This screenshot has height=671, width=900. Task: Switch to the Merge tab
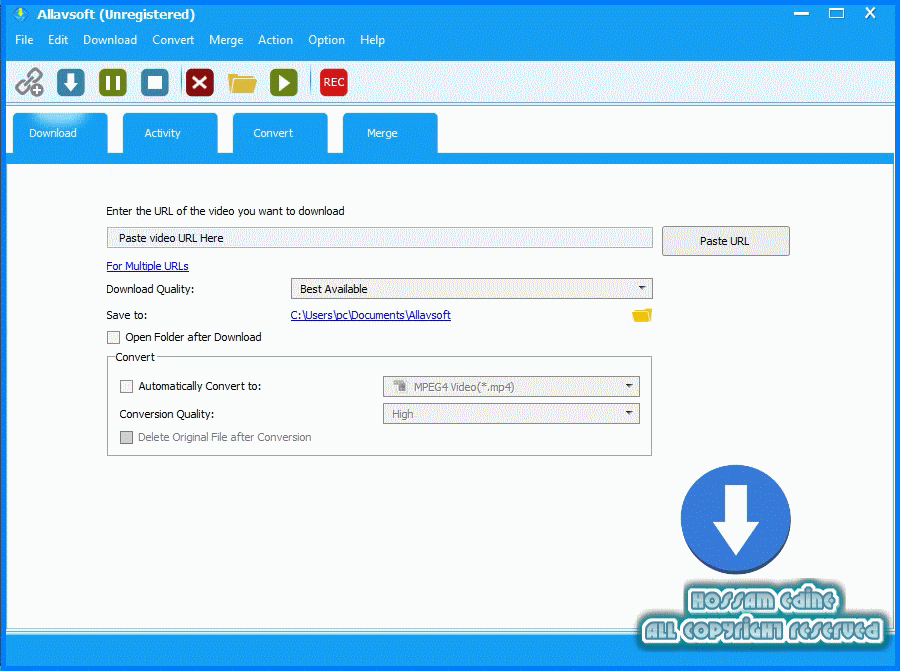390,133
